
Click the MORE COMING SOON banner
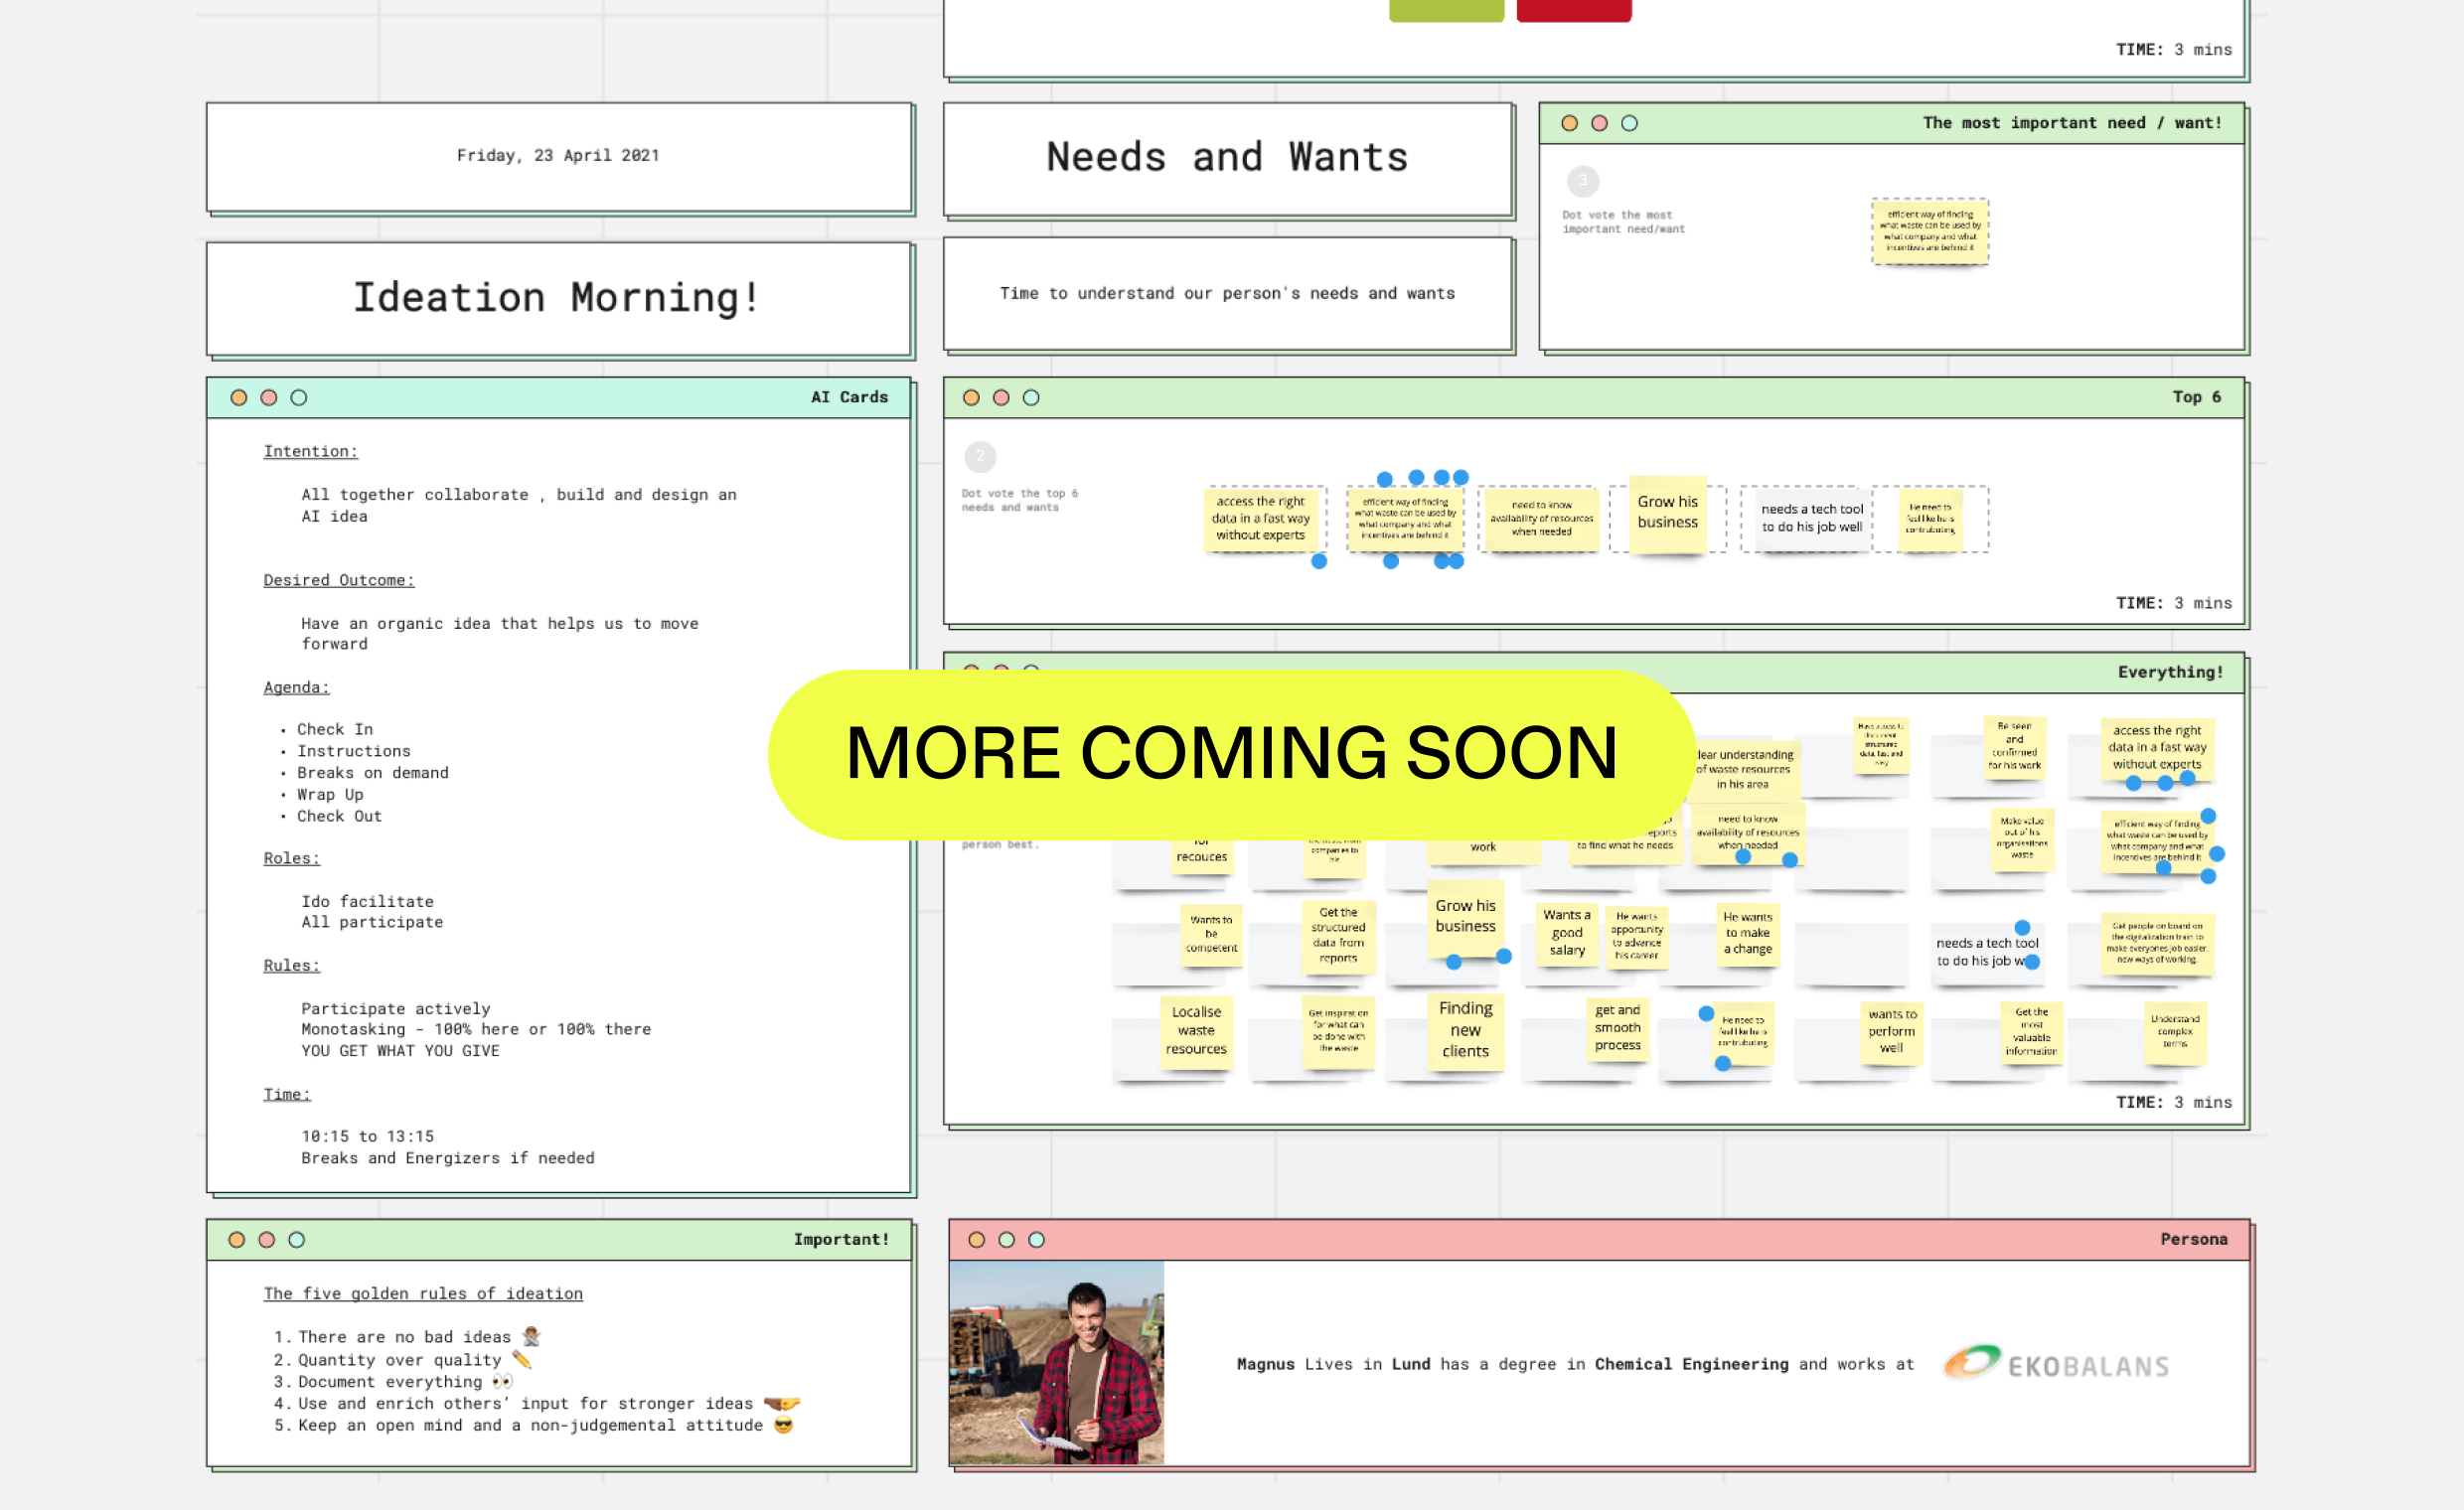pyautogui.click(x=1231, y=754)
